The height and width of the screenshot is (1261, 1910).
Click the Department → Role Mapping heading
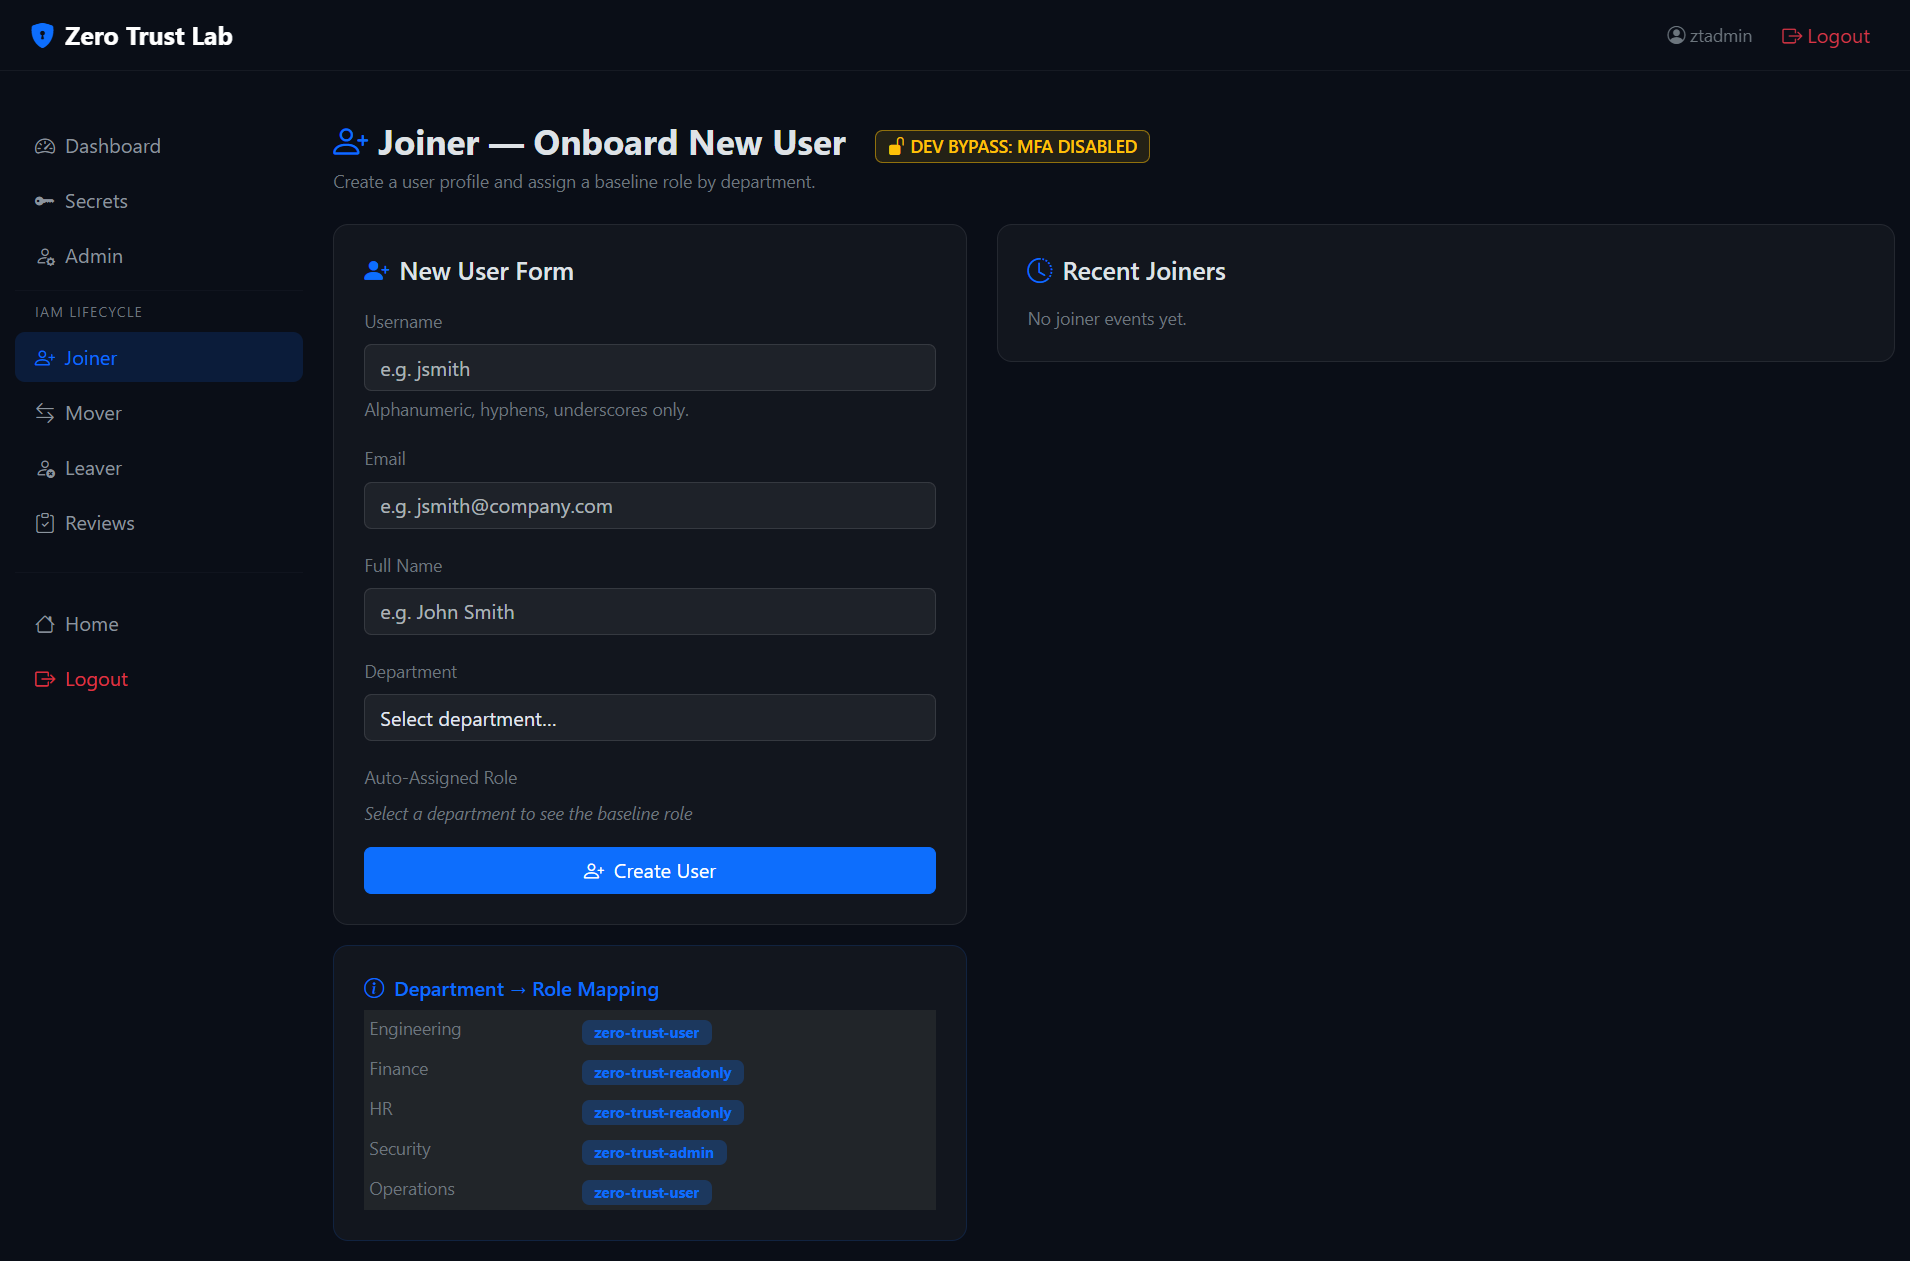(526, 989)
